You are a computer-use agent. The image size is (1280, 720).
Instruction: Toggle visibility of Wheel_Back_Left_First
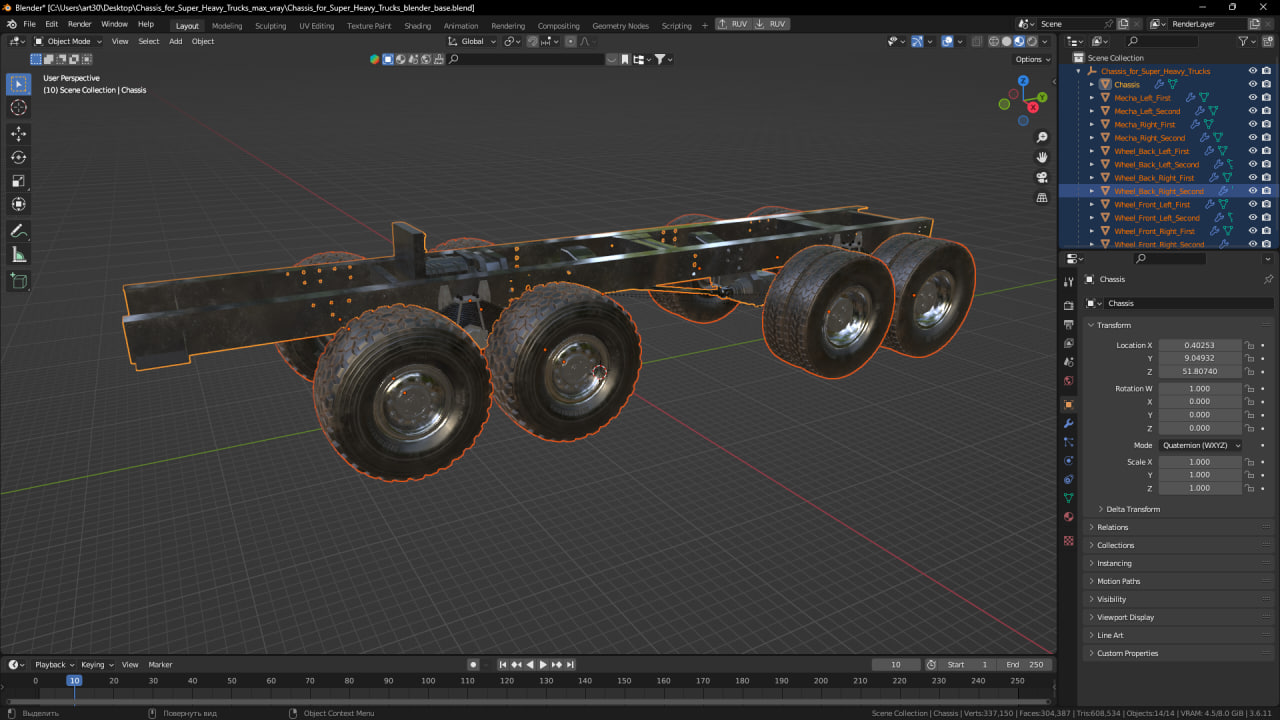pos(1252,151)
